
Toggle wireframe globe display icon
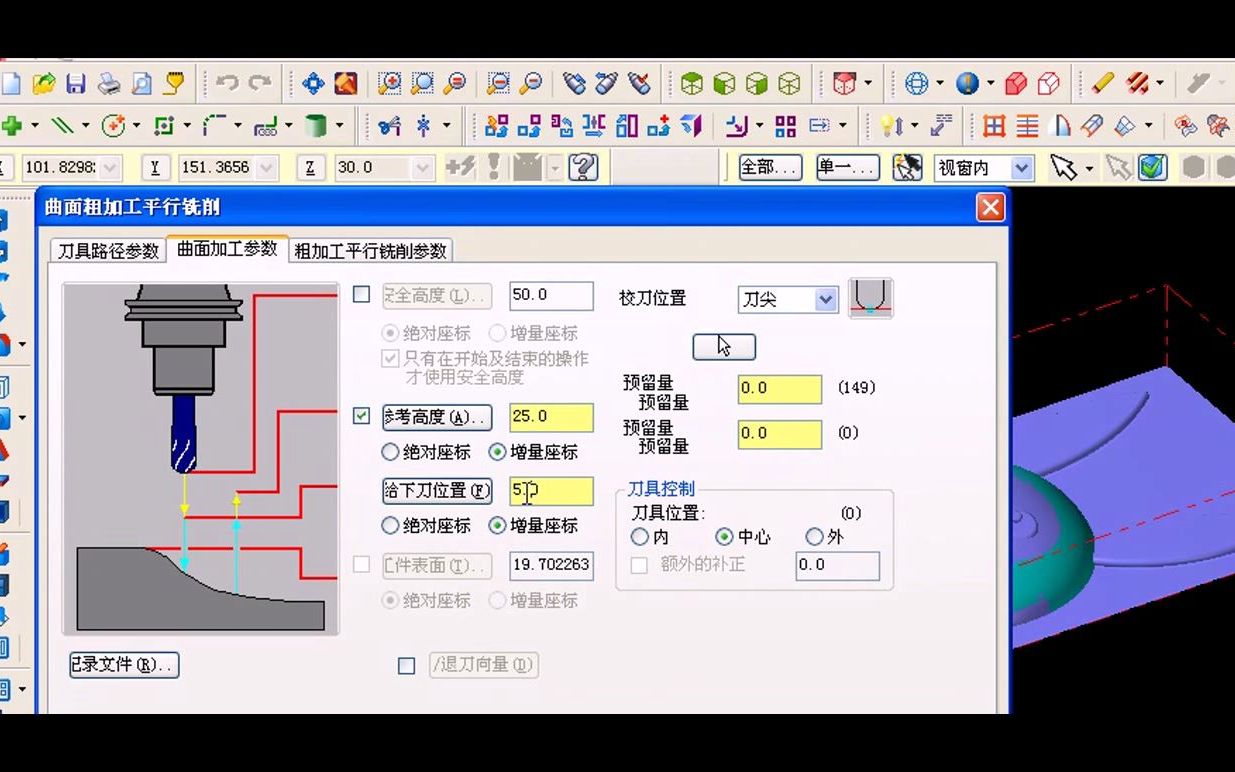point(917,84)
